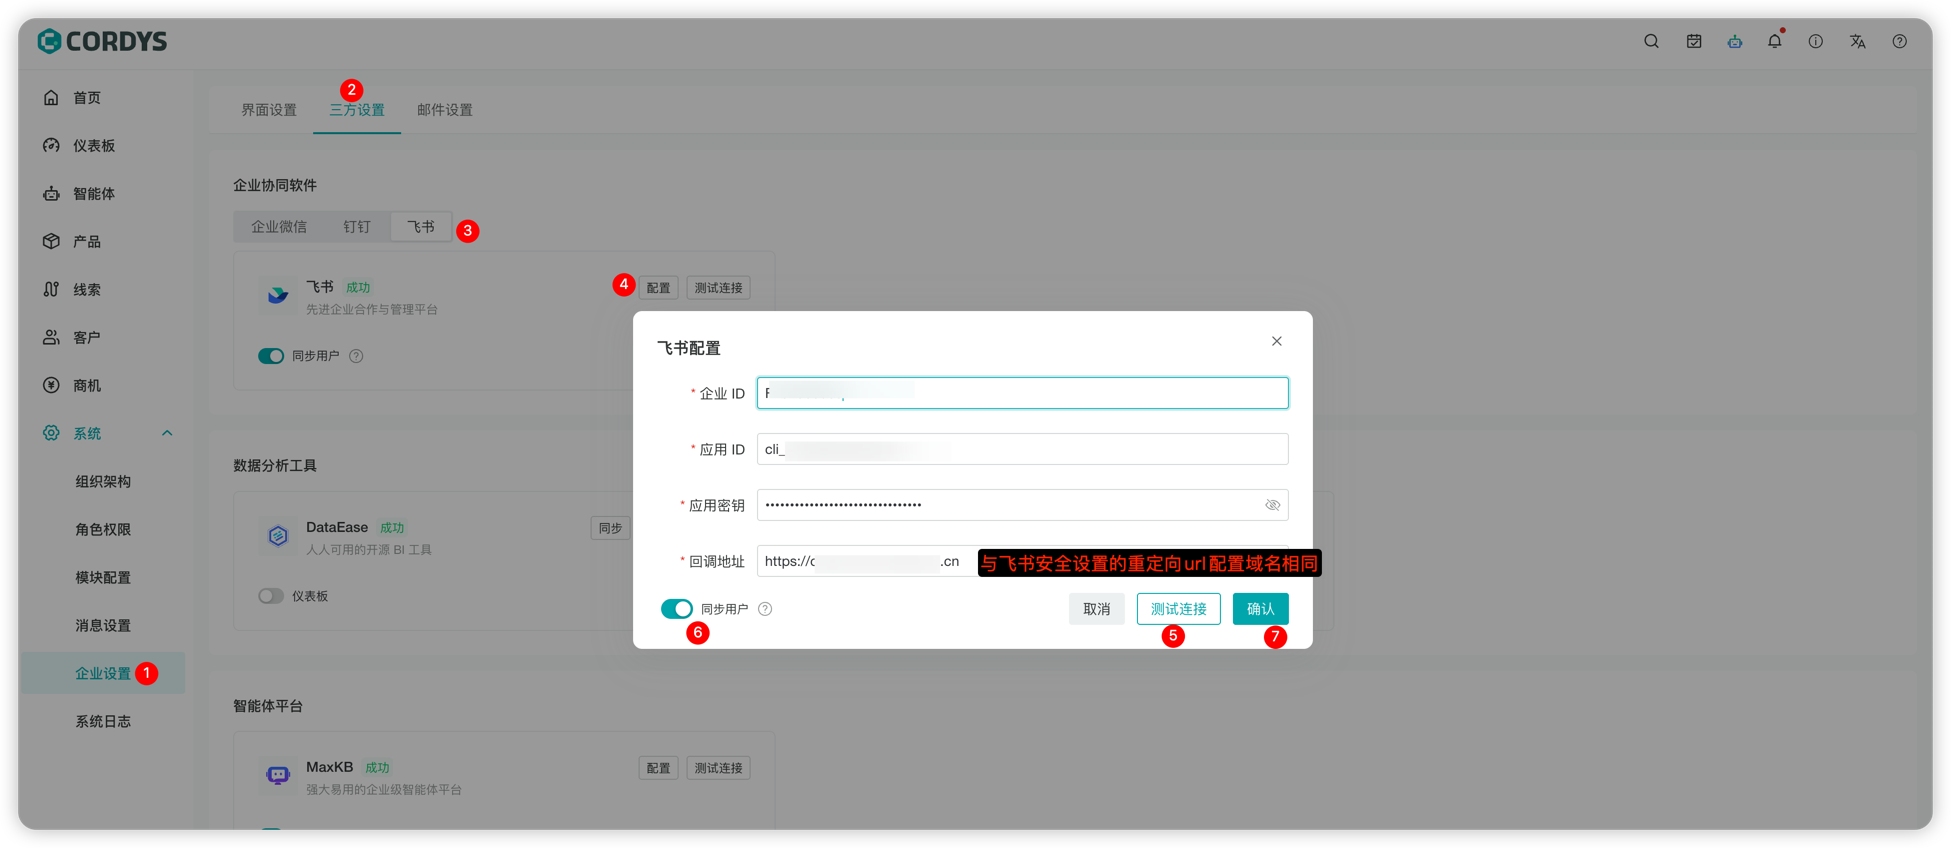Open the calendar task icon in header
The image size is (1951, 848).
pos(1693,41)
